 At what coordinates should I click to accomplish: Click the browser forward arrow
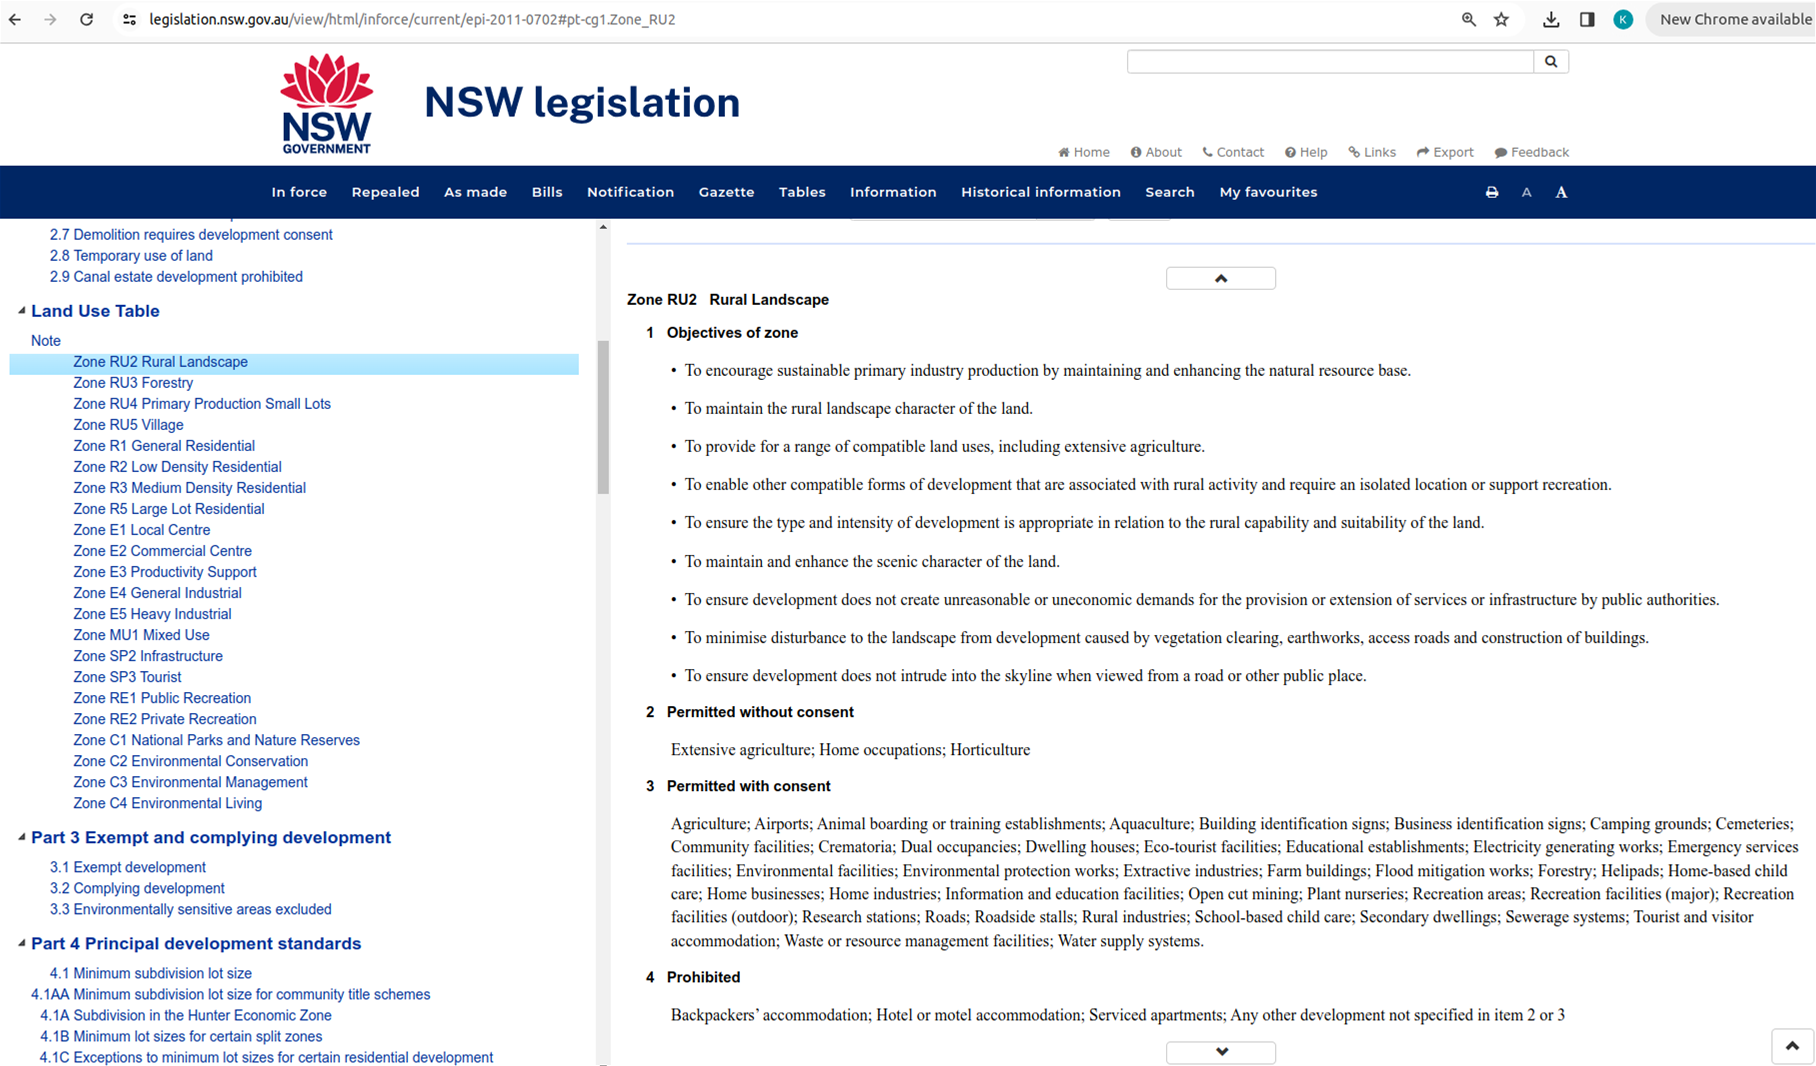click(50, 19)
